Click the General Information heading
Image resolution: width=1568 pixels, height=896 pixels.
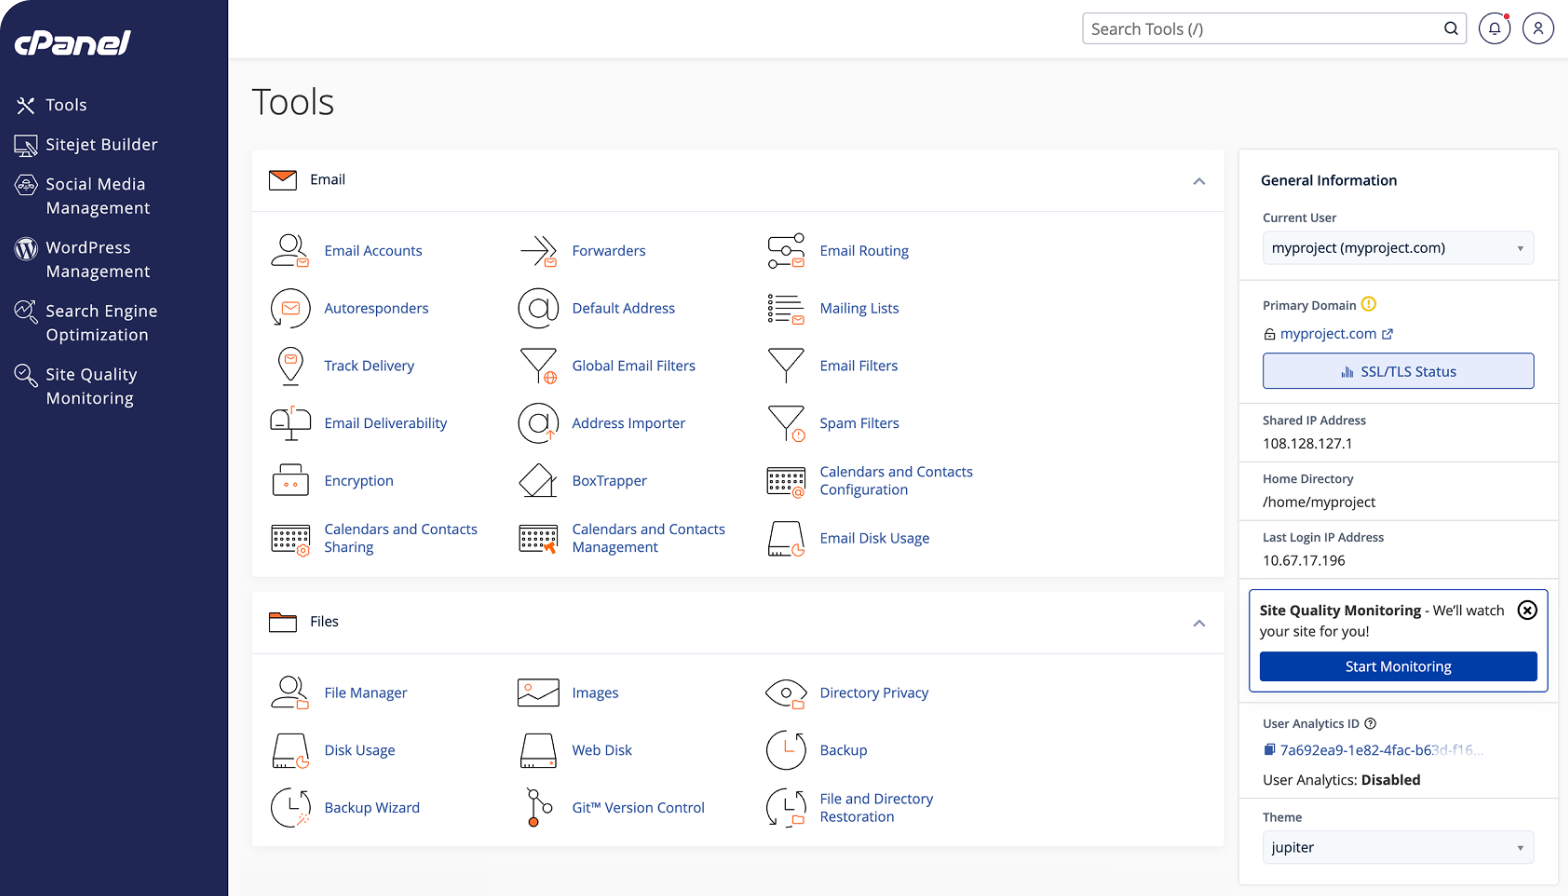click(1329, 181)
